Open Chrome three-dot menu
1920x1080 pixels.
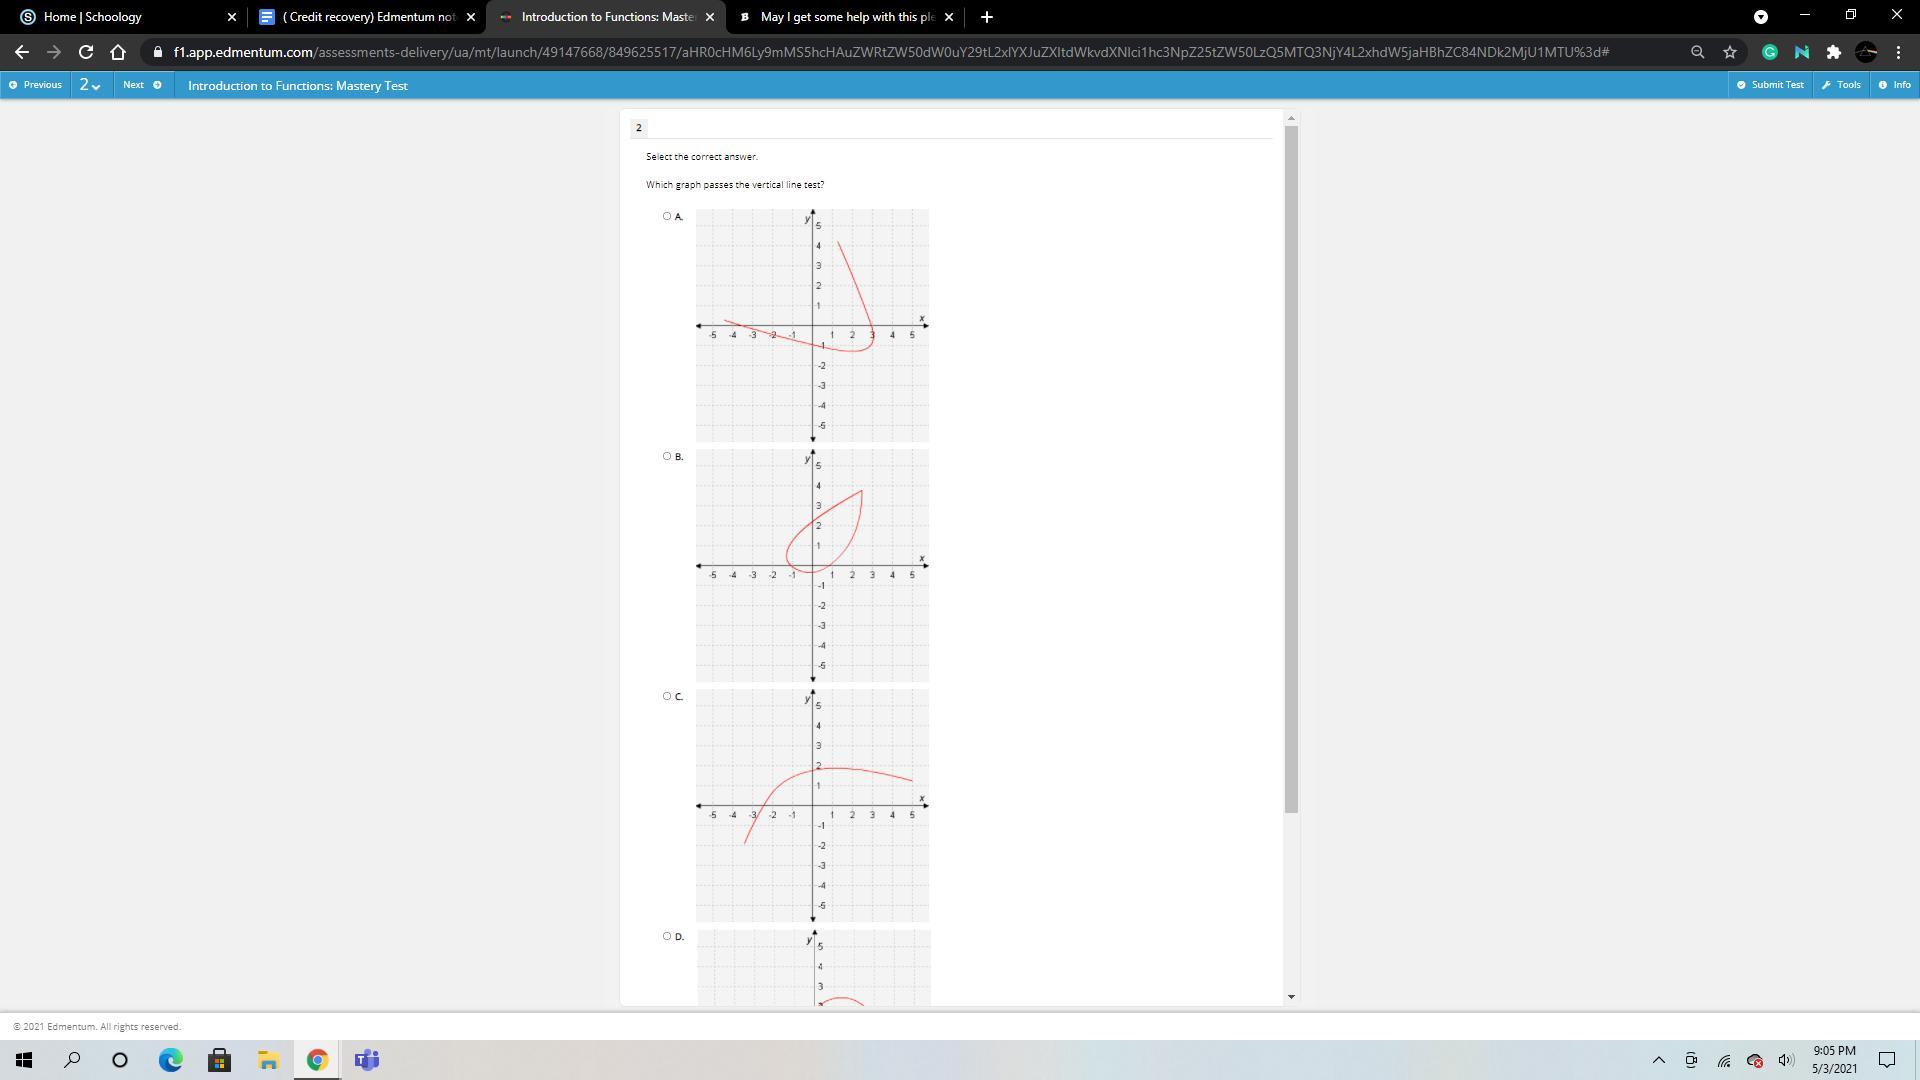(x=1898, y=52)
